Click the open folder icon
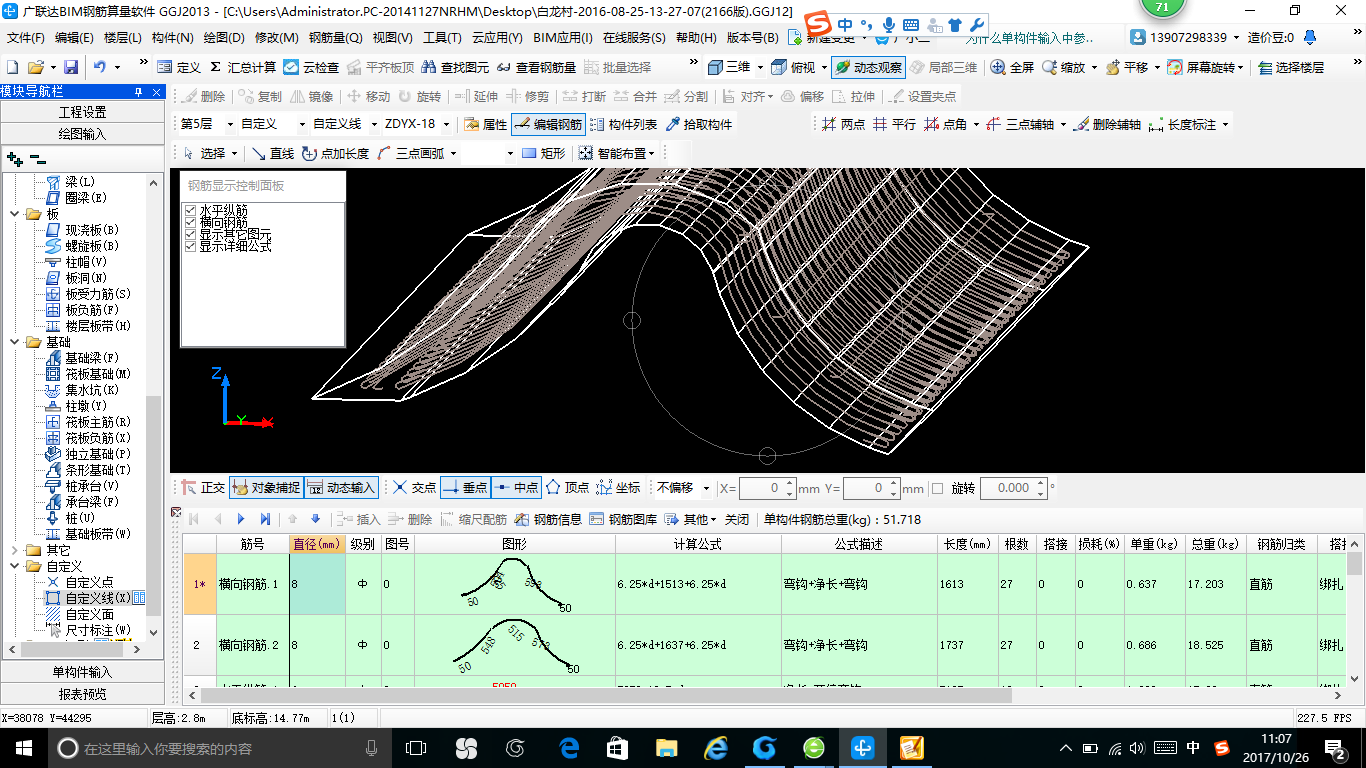The width and height of the screenshot is (1366, 768). 35,67
